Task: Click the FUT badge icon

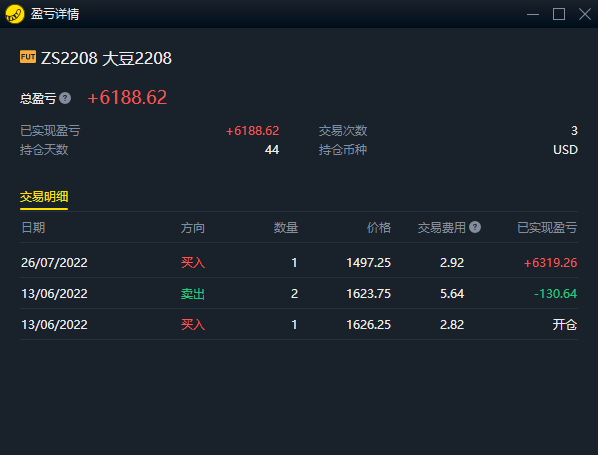Action: pos(28,57)
